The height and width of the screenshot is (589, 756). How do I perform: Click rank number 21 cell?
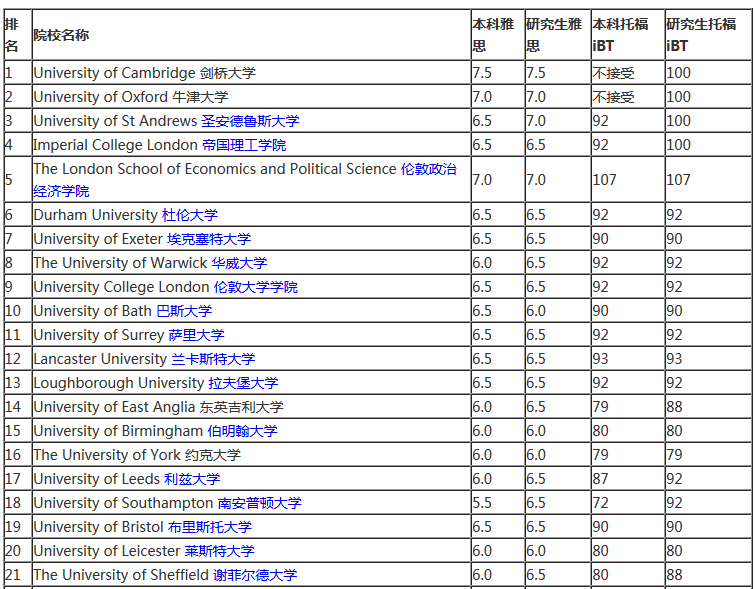(18, 575)
